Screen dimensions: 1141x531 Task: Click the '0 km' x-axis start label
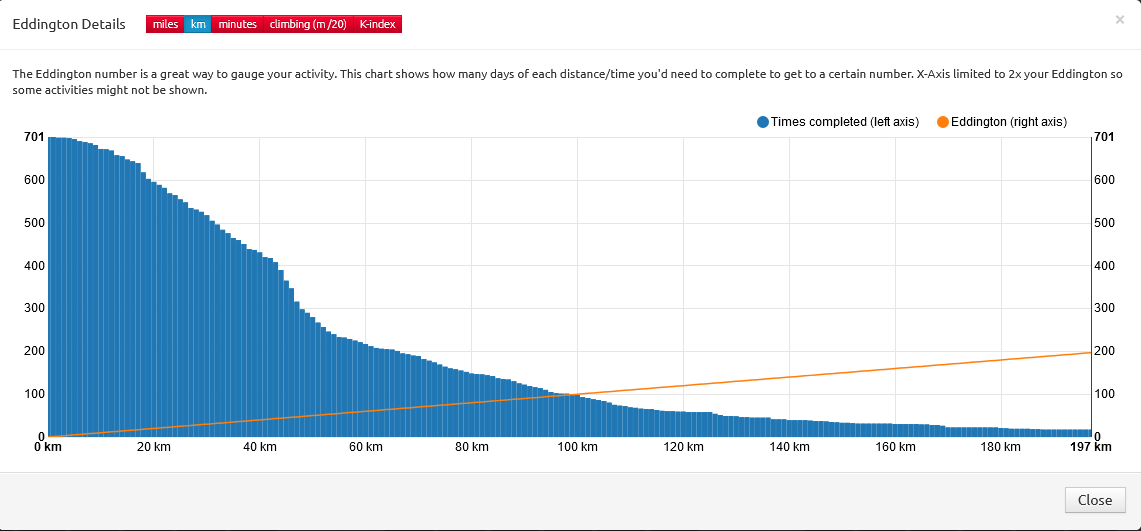[48, 447]
